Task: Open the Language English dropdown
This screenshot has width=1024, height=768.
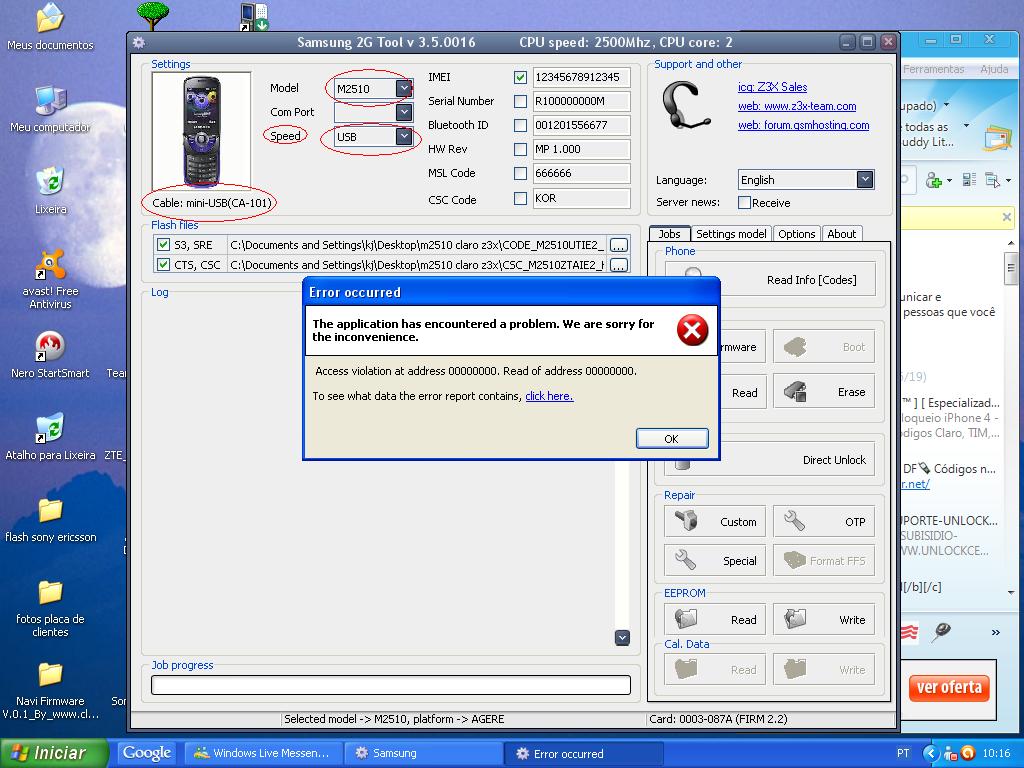Action: tap(865, 180)
